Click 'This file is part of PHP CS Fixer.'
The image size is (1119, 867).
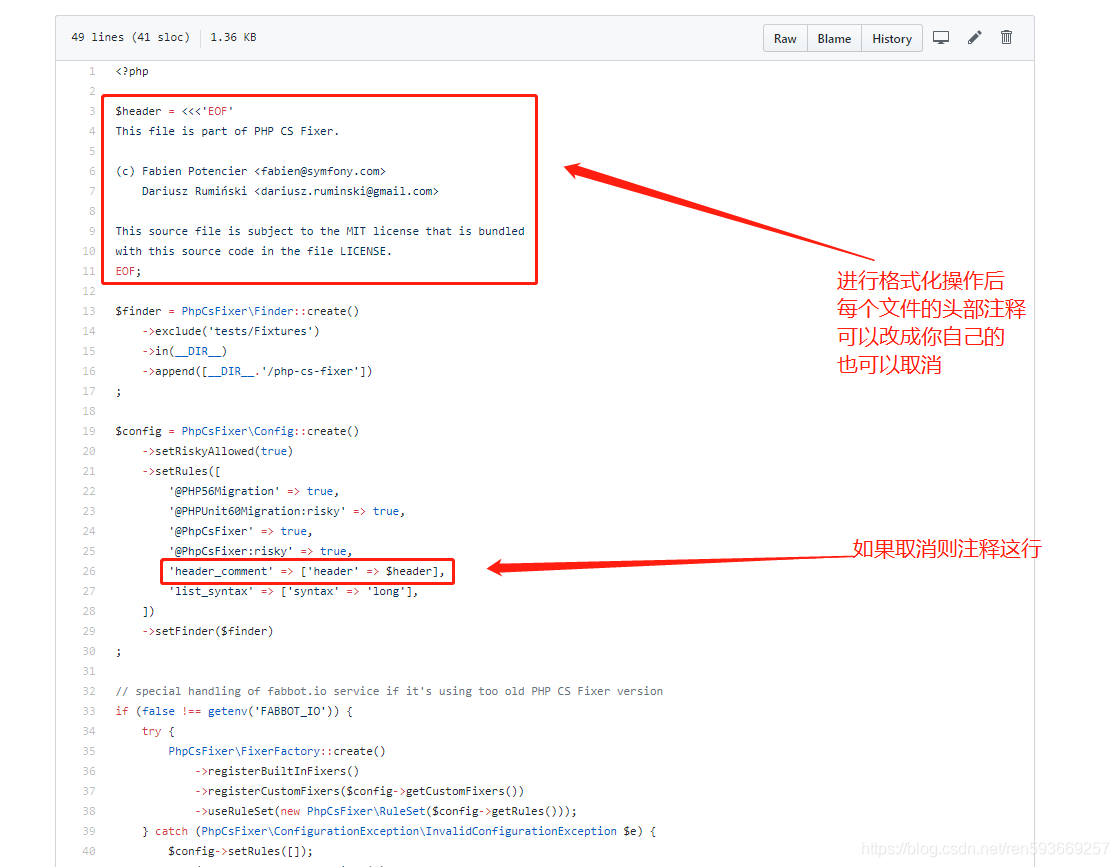(x=227, y=131)
